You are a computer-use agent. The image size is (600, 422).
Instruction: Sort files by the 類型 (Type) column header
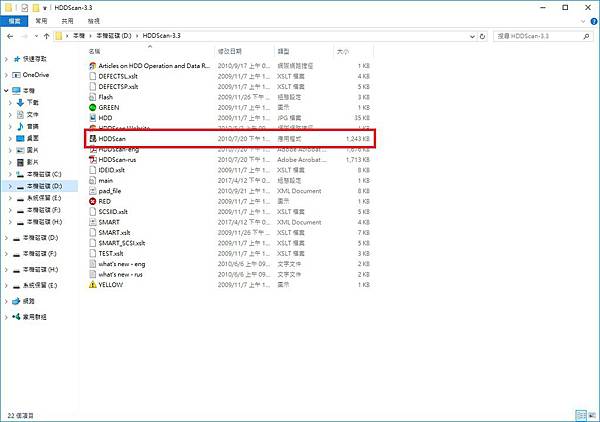point(304,51)
